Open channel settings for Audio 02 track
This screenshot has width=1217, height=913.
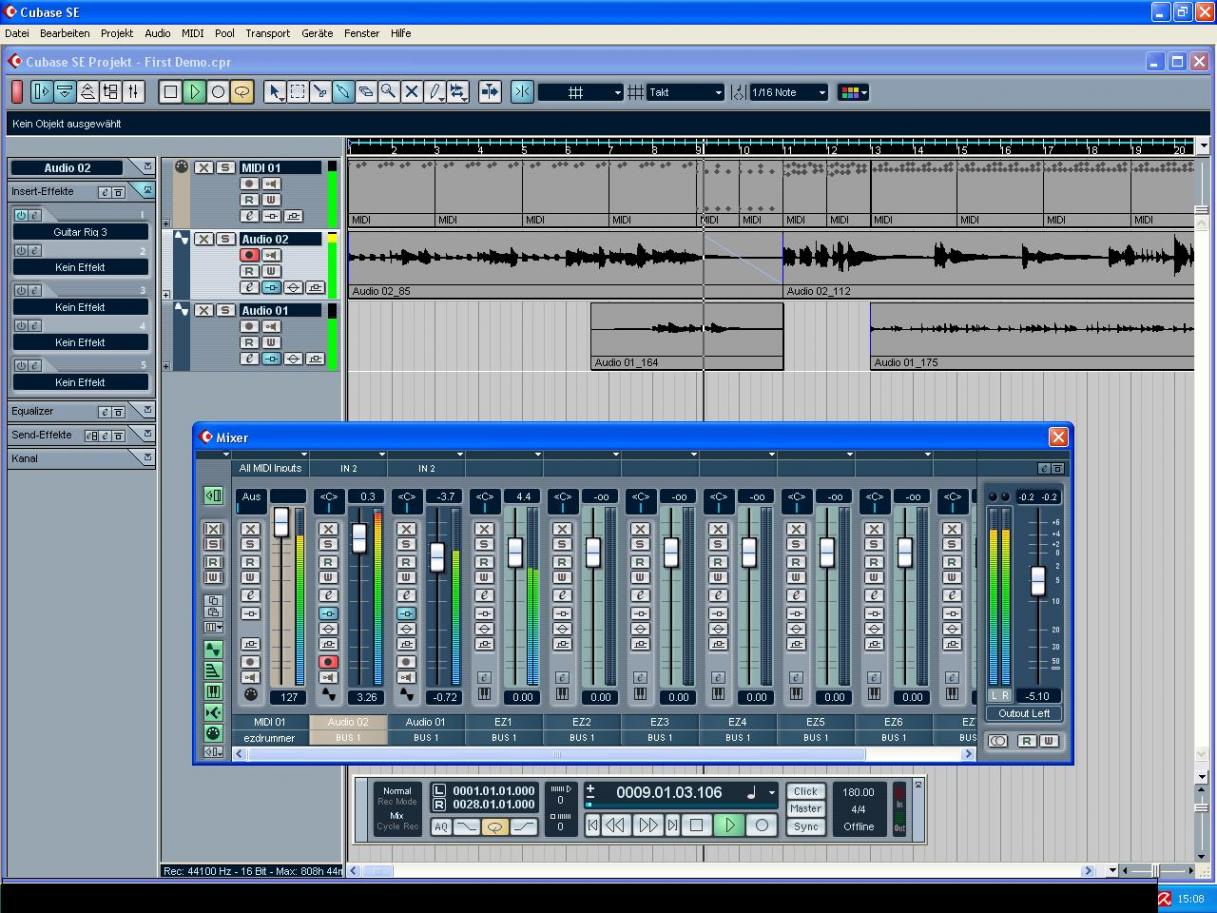coord(248,287)
